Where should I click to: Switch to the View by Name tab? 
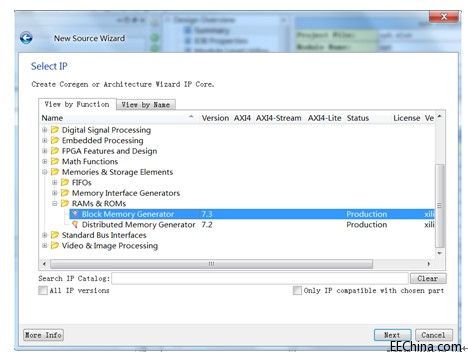[146, 105]
